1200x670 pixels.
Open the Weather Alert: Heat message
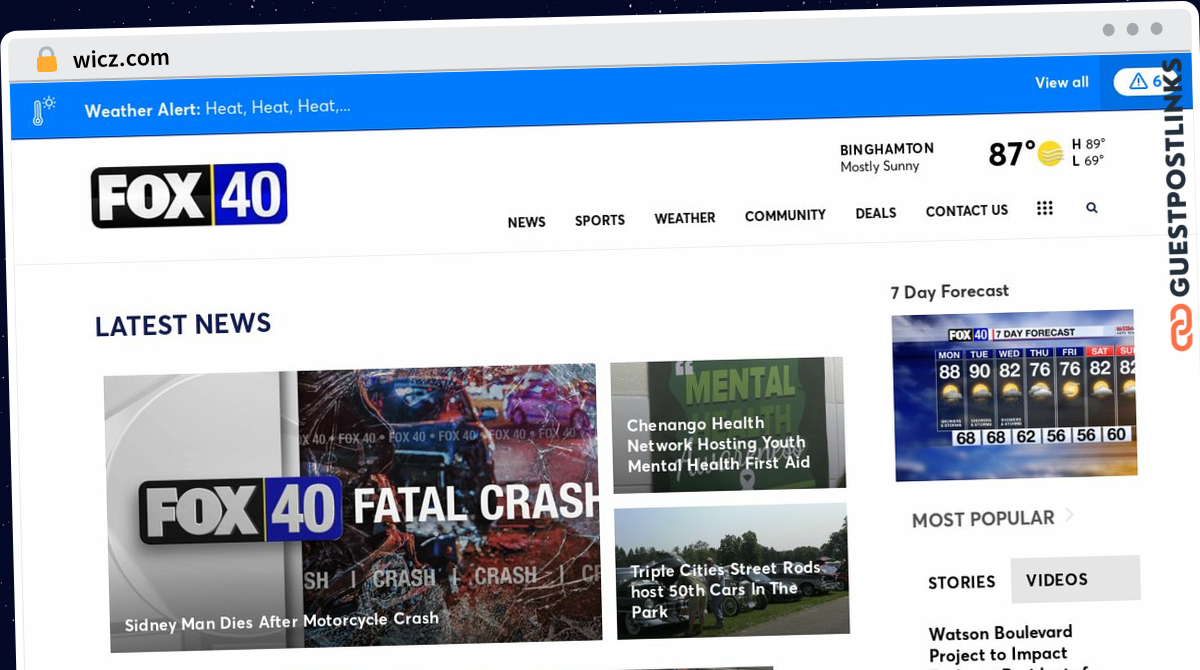(217, 108)
